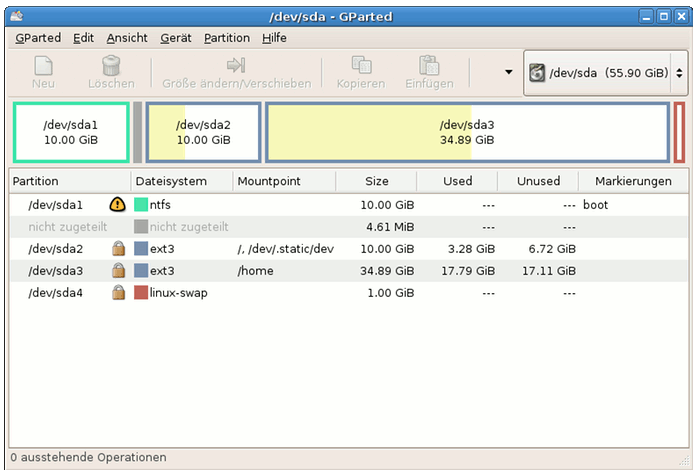The width and height of the screenshot is (696, 473).
Task: Click the green ntfs color swatch
Action: (x=141, y=205)
